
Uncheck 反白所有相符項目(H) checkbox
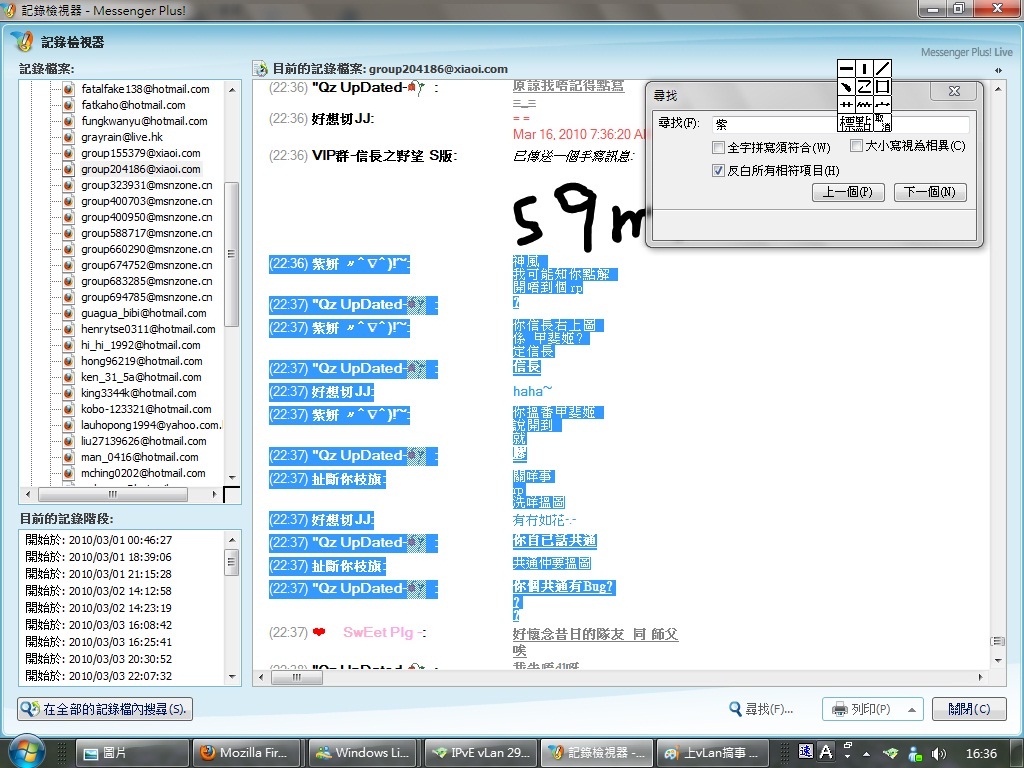point(718,170)
